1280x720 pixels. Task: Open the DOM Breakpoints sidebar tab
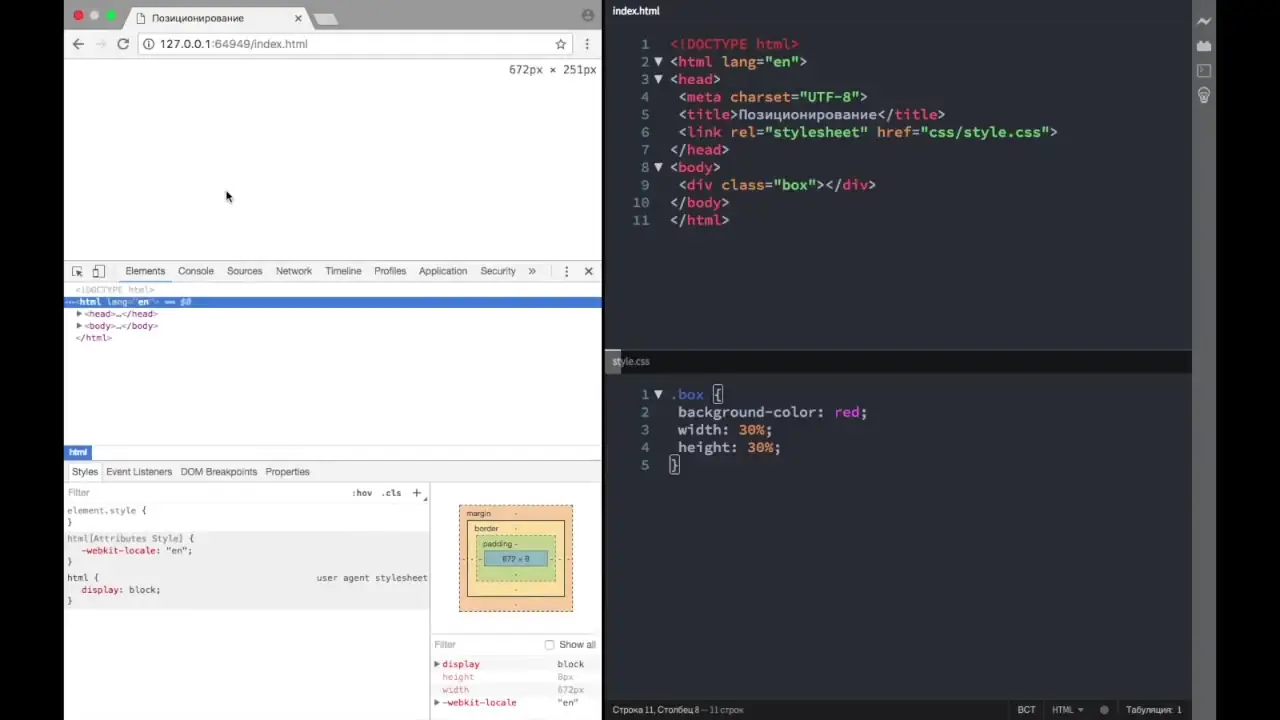click(x=219, y=472)
